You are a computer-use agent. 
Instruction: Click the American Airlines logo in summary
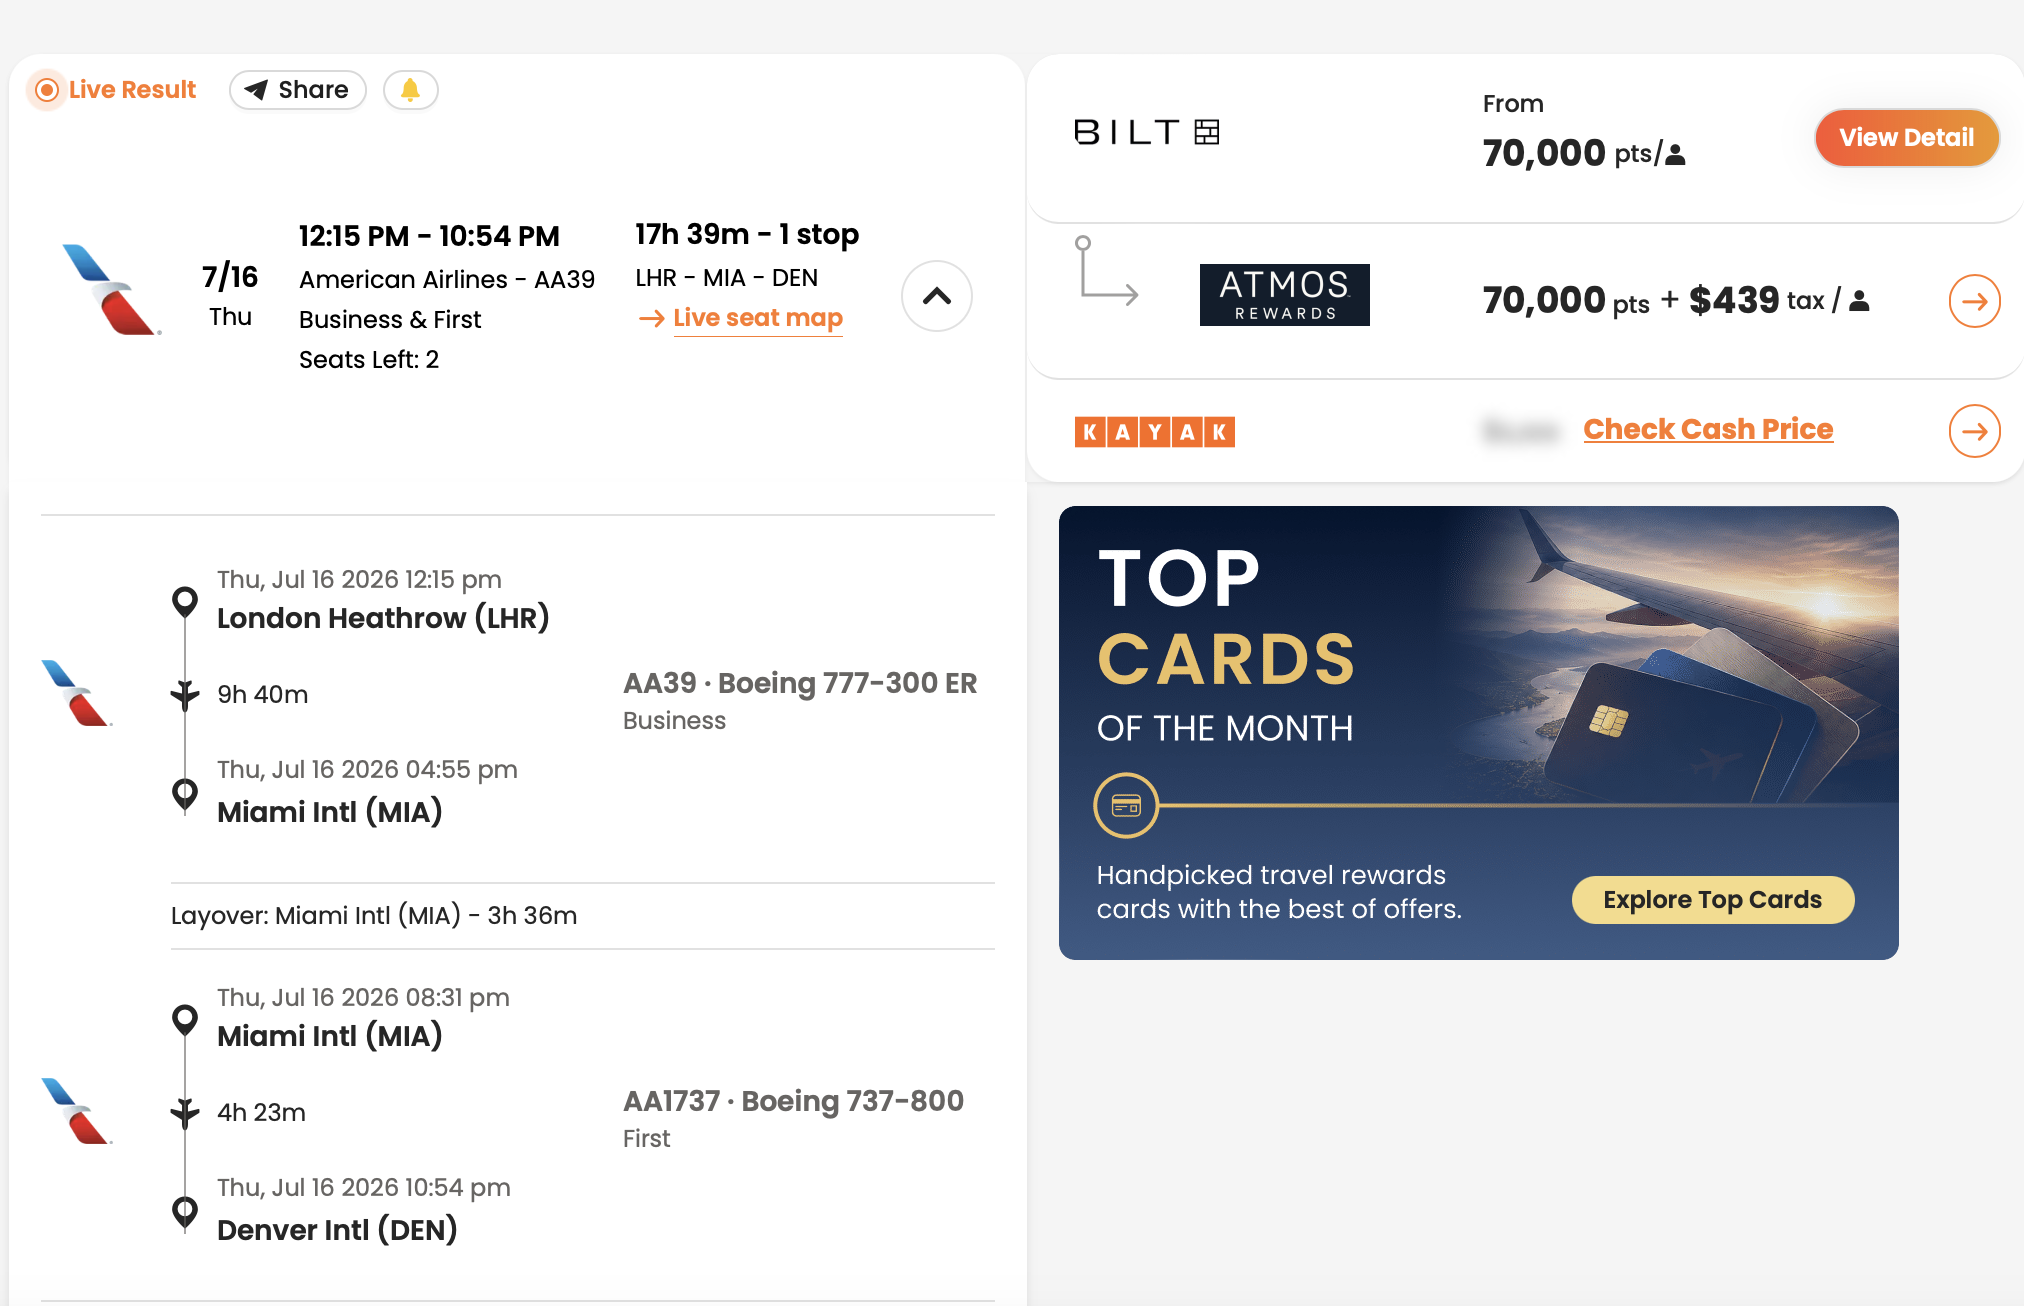tap(110, 289)
